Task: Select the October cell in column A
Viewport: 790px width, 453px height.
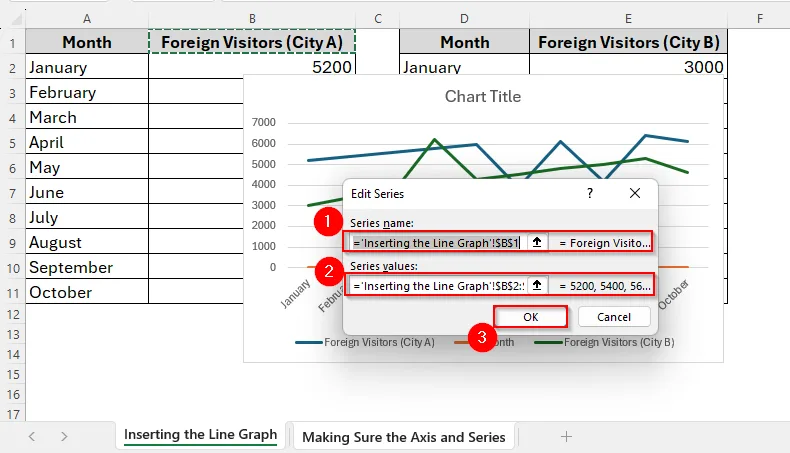Action: pos(87,292)
